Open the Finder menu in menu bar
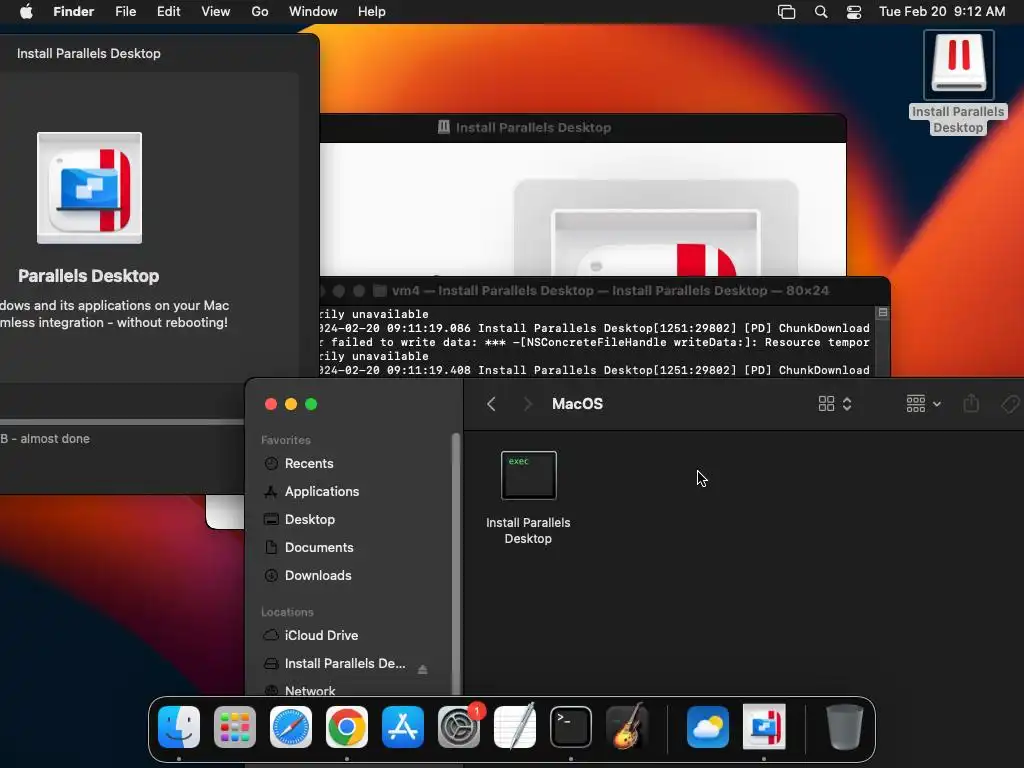 pyautogui.click(x=74, y=12)
